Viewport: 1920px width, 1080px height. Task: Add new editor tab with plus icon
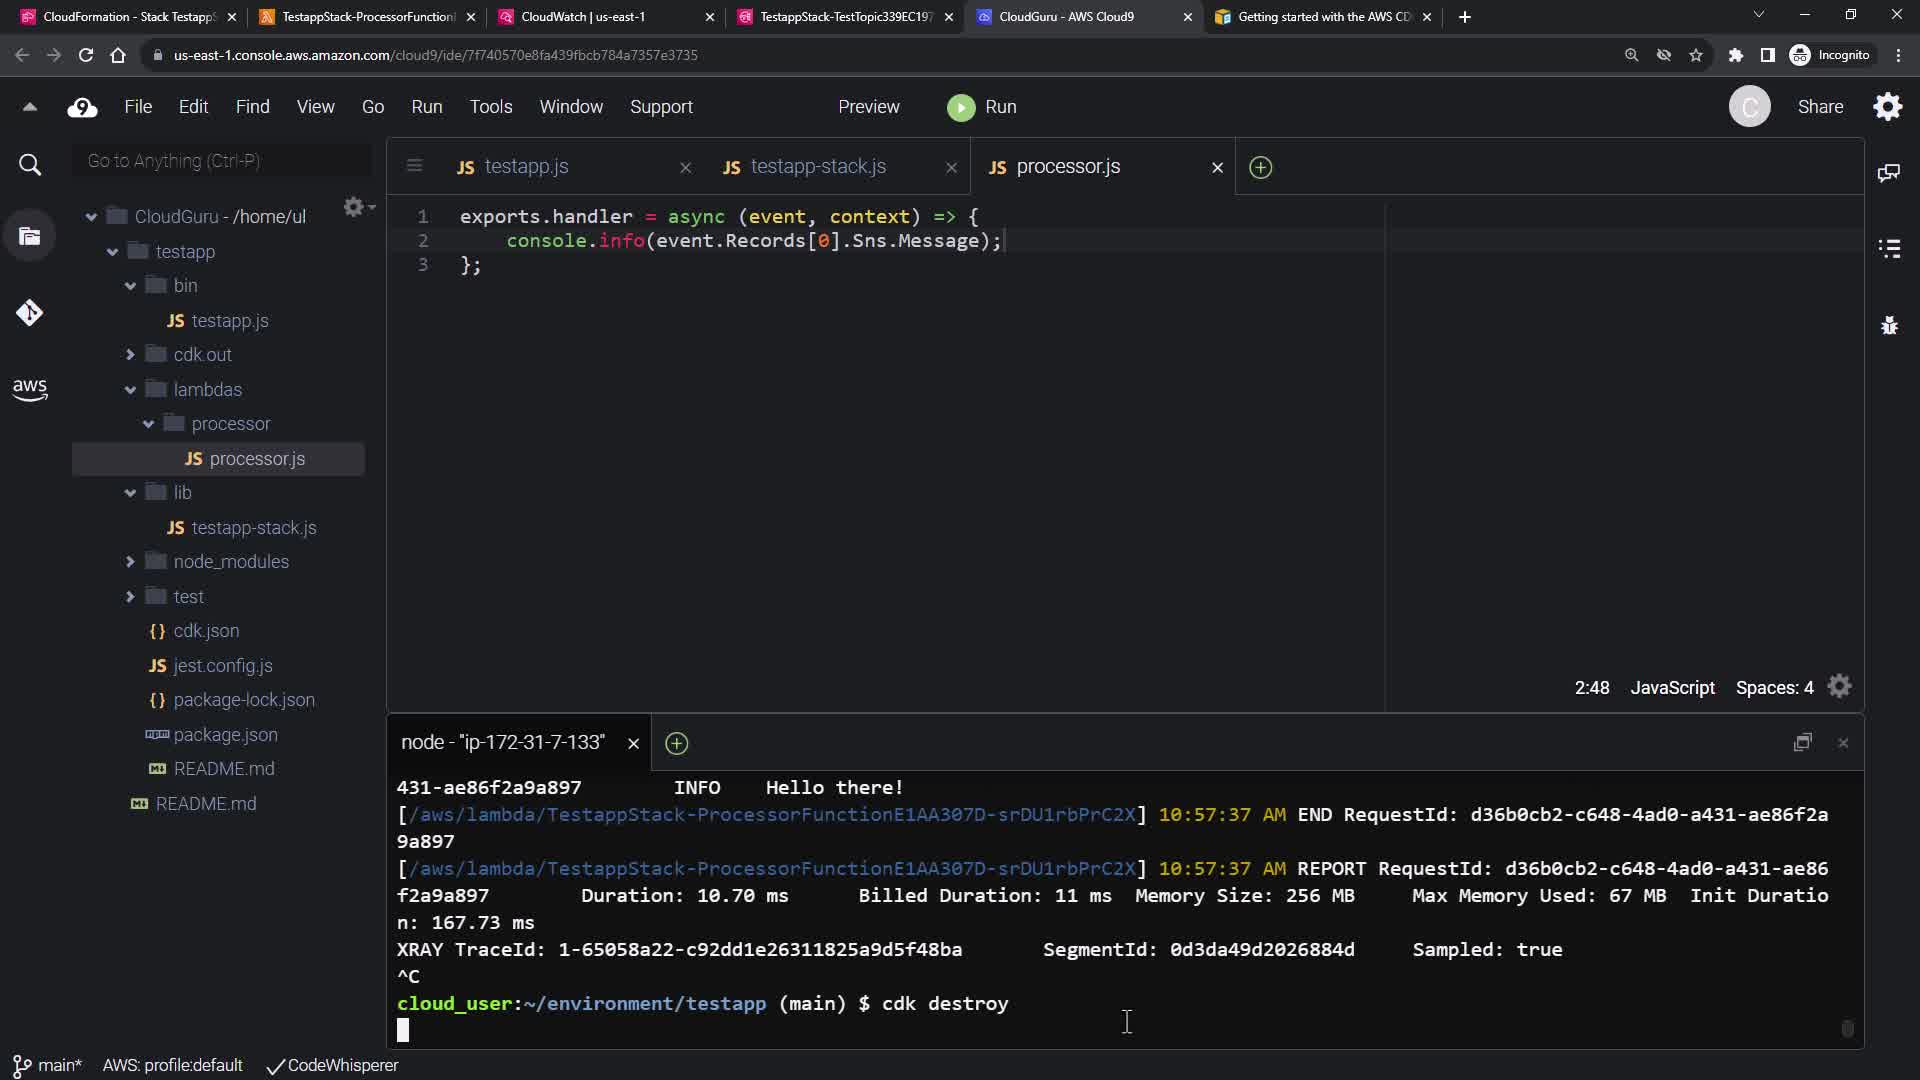click(1260, 168)
